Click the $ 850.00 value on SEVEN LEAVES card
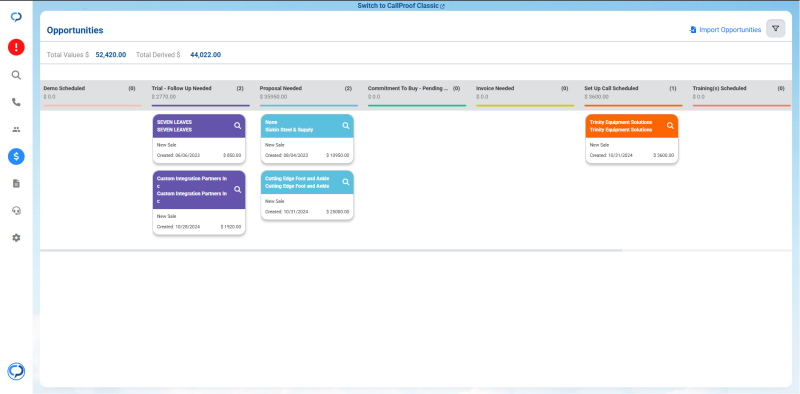This screenshot has height=394, width=800. coord(232,155)
